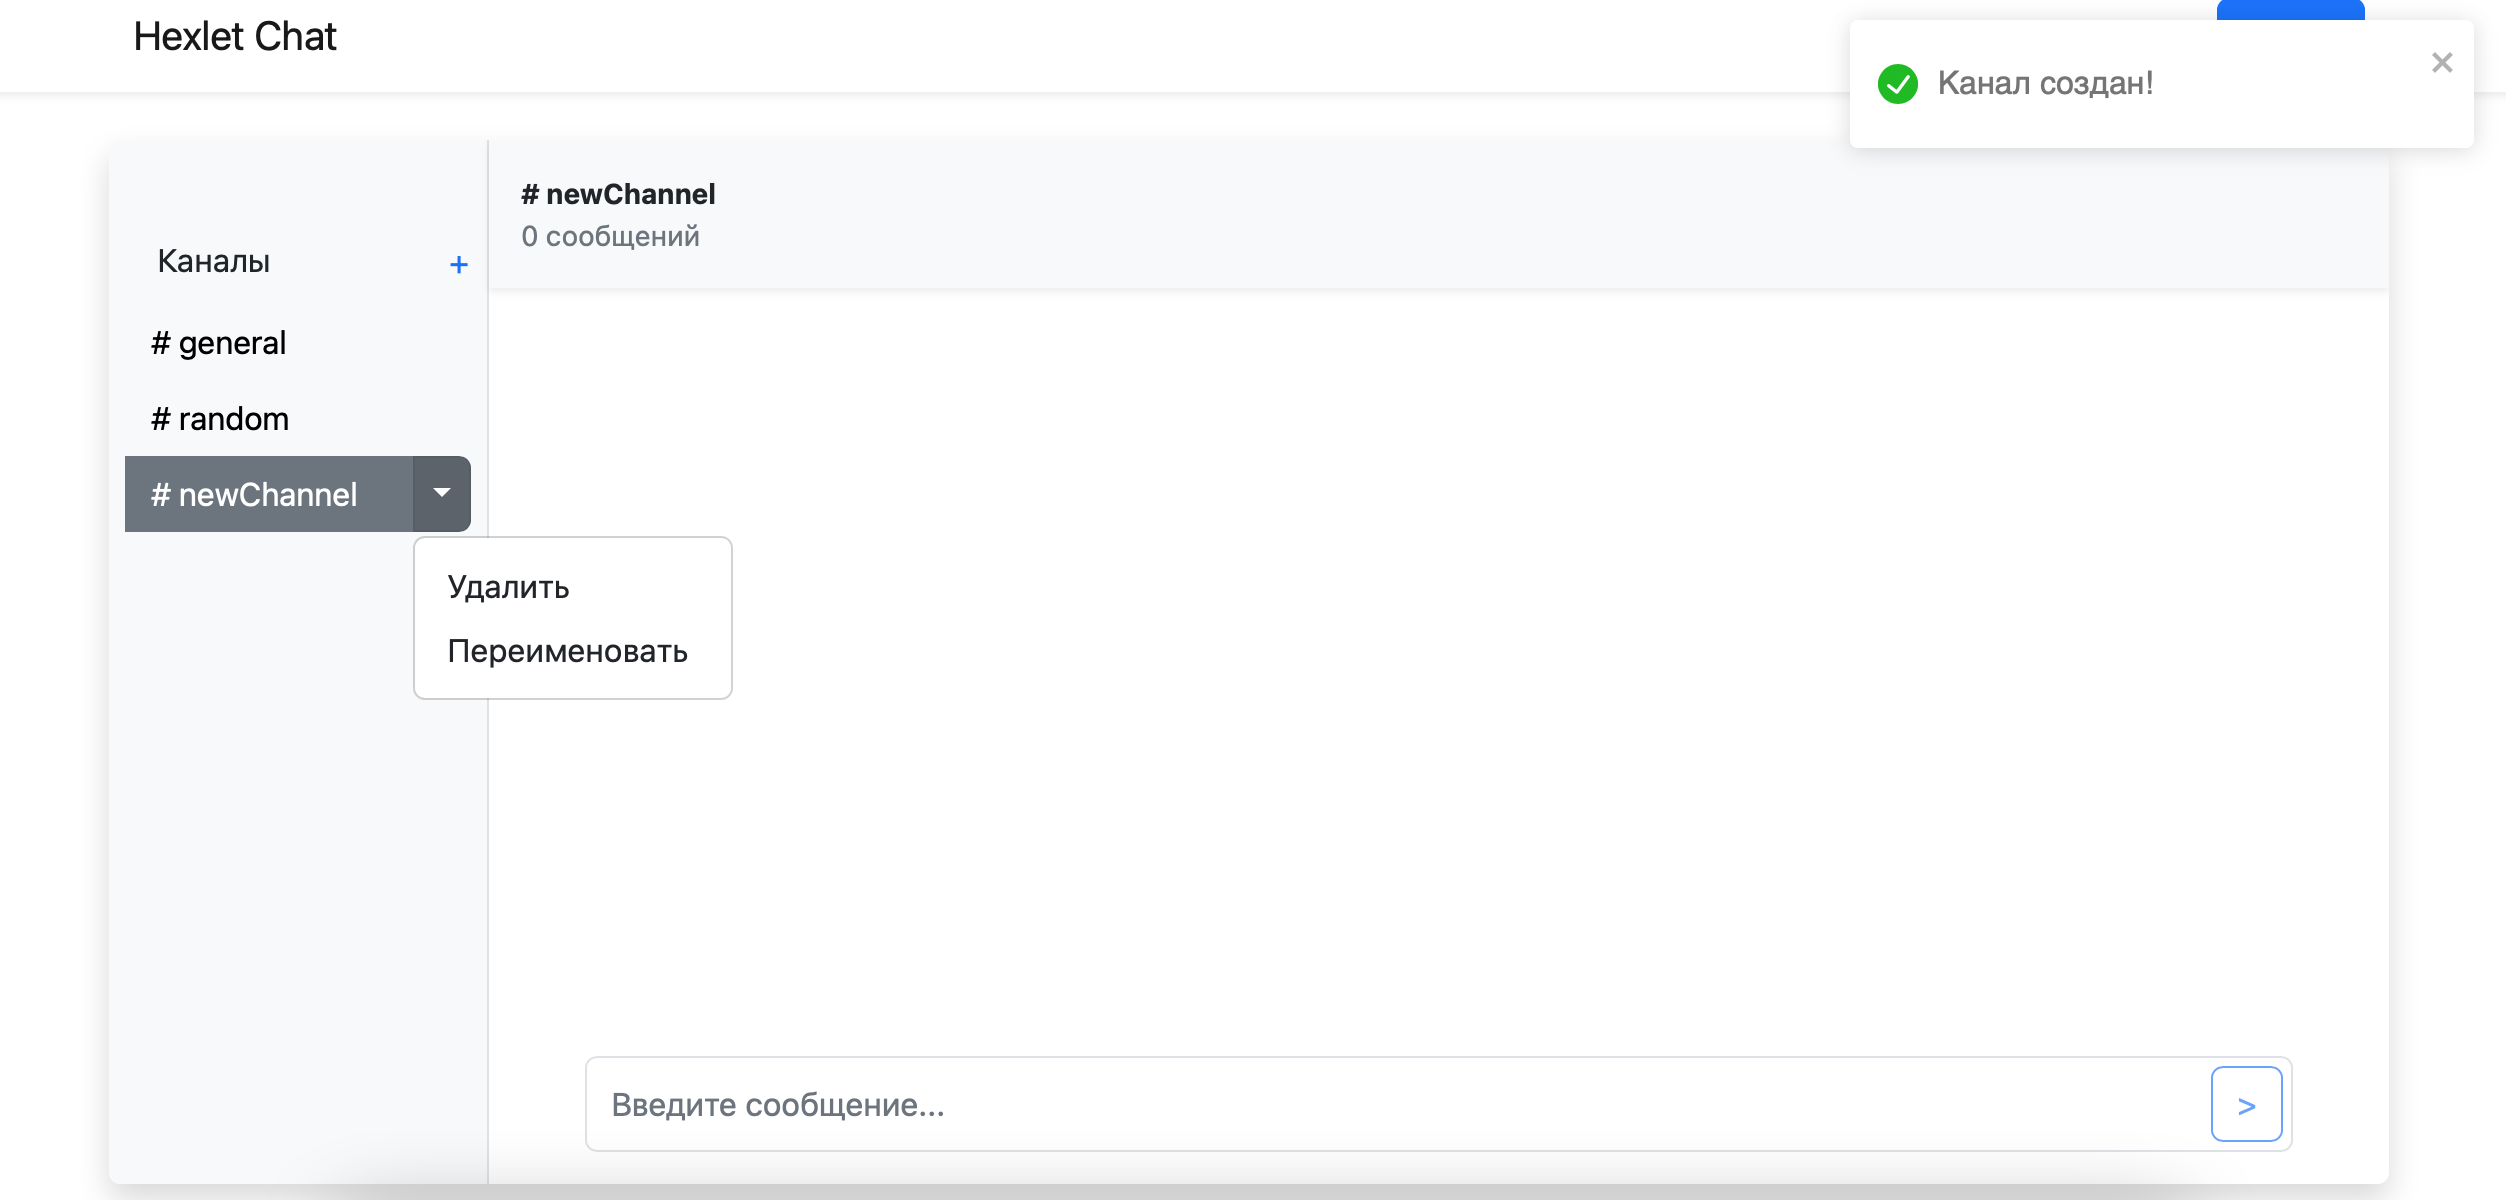This screenshot has width=2506, height=1200.
Task: Click the plus icon to add a new channel
Action: pyautogui.click(x=459, y=264)
